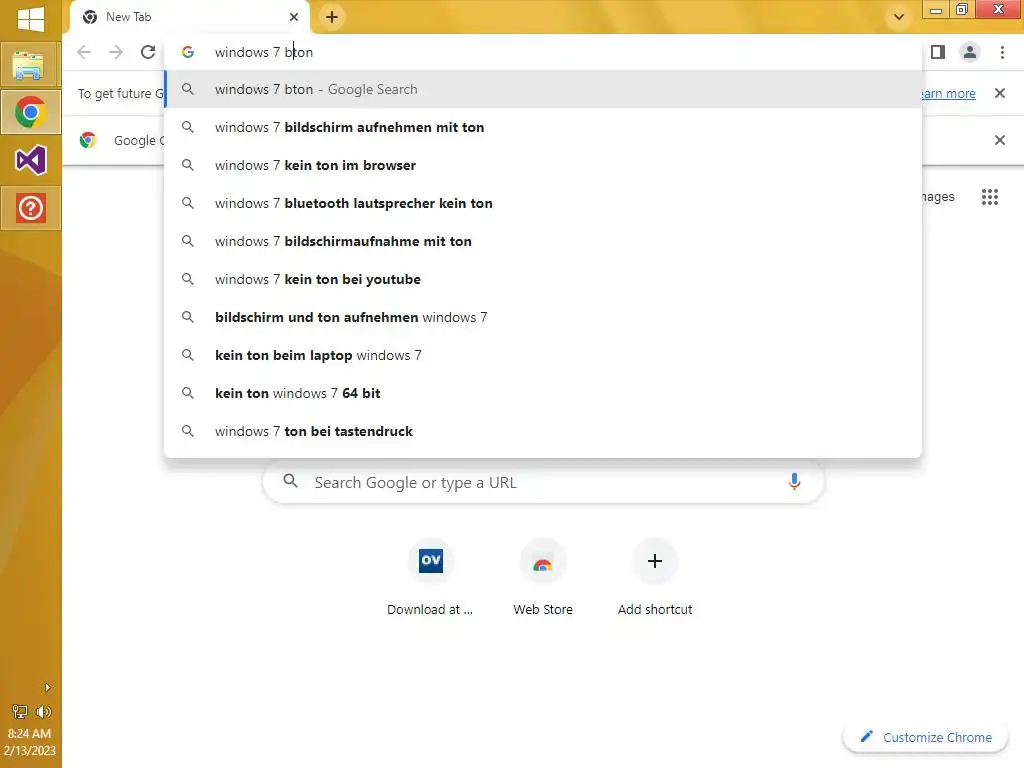Image resolution: width=1024 pixels, height=768 pixels.
Task: Select 'windows 7 bton - Google Search' suggestion
Action: coord(543,89)
